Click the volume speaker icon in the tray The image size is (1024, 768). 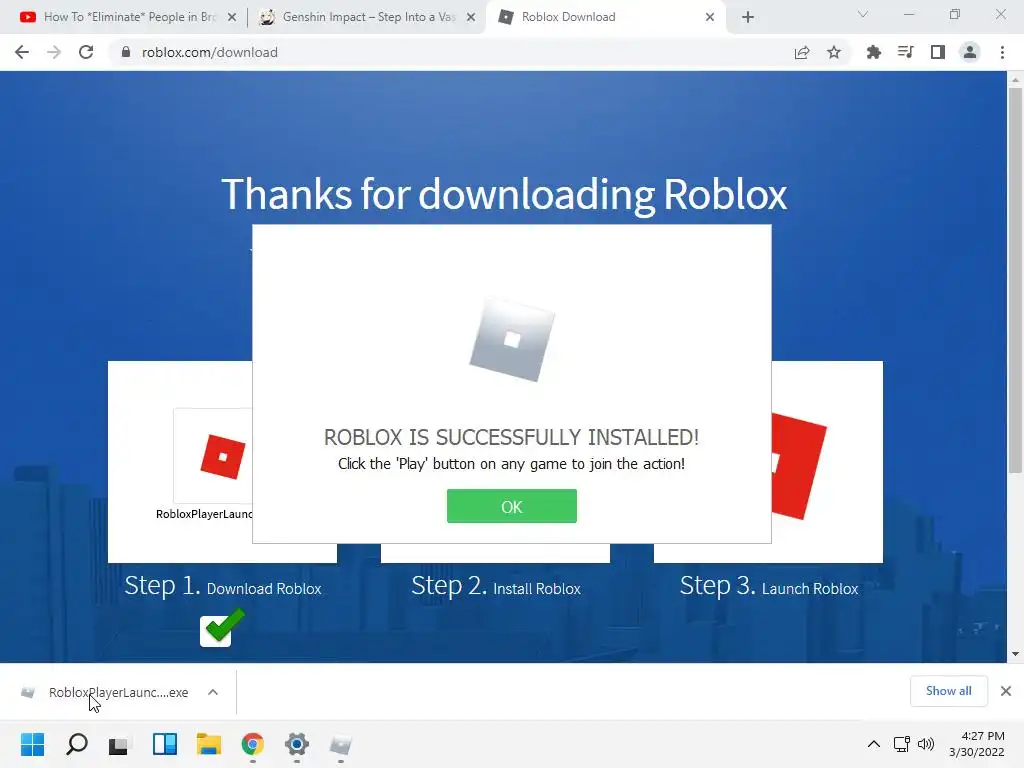coord(926,744)
